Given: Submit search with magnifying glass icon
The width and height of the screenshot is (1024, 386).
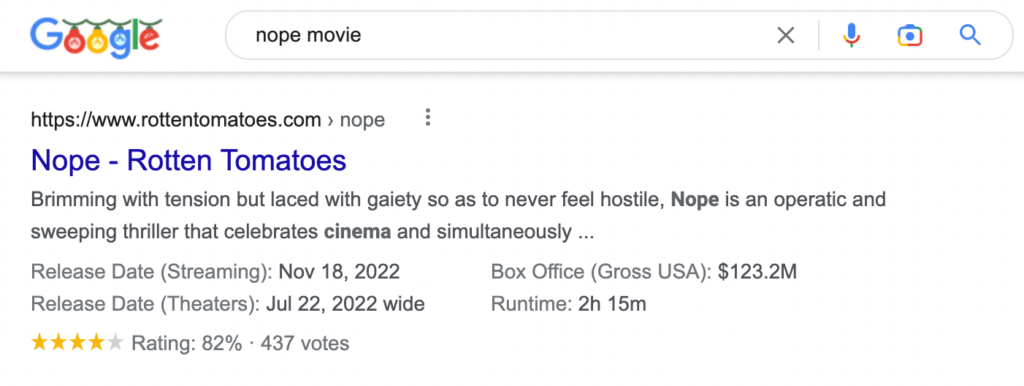Looking at the screenshot, I should coord(970,35).
